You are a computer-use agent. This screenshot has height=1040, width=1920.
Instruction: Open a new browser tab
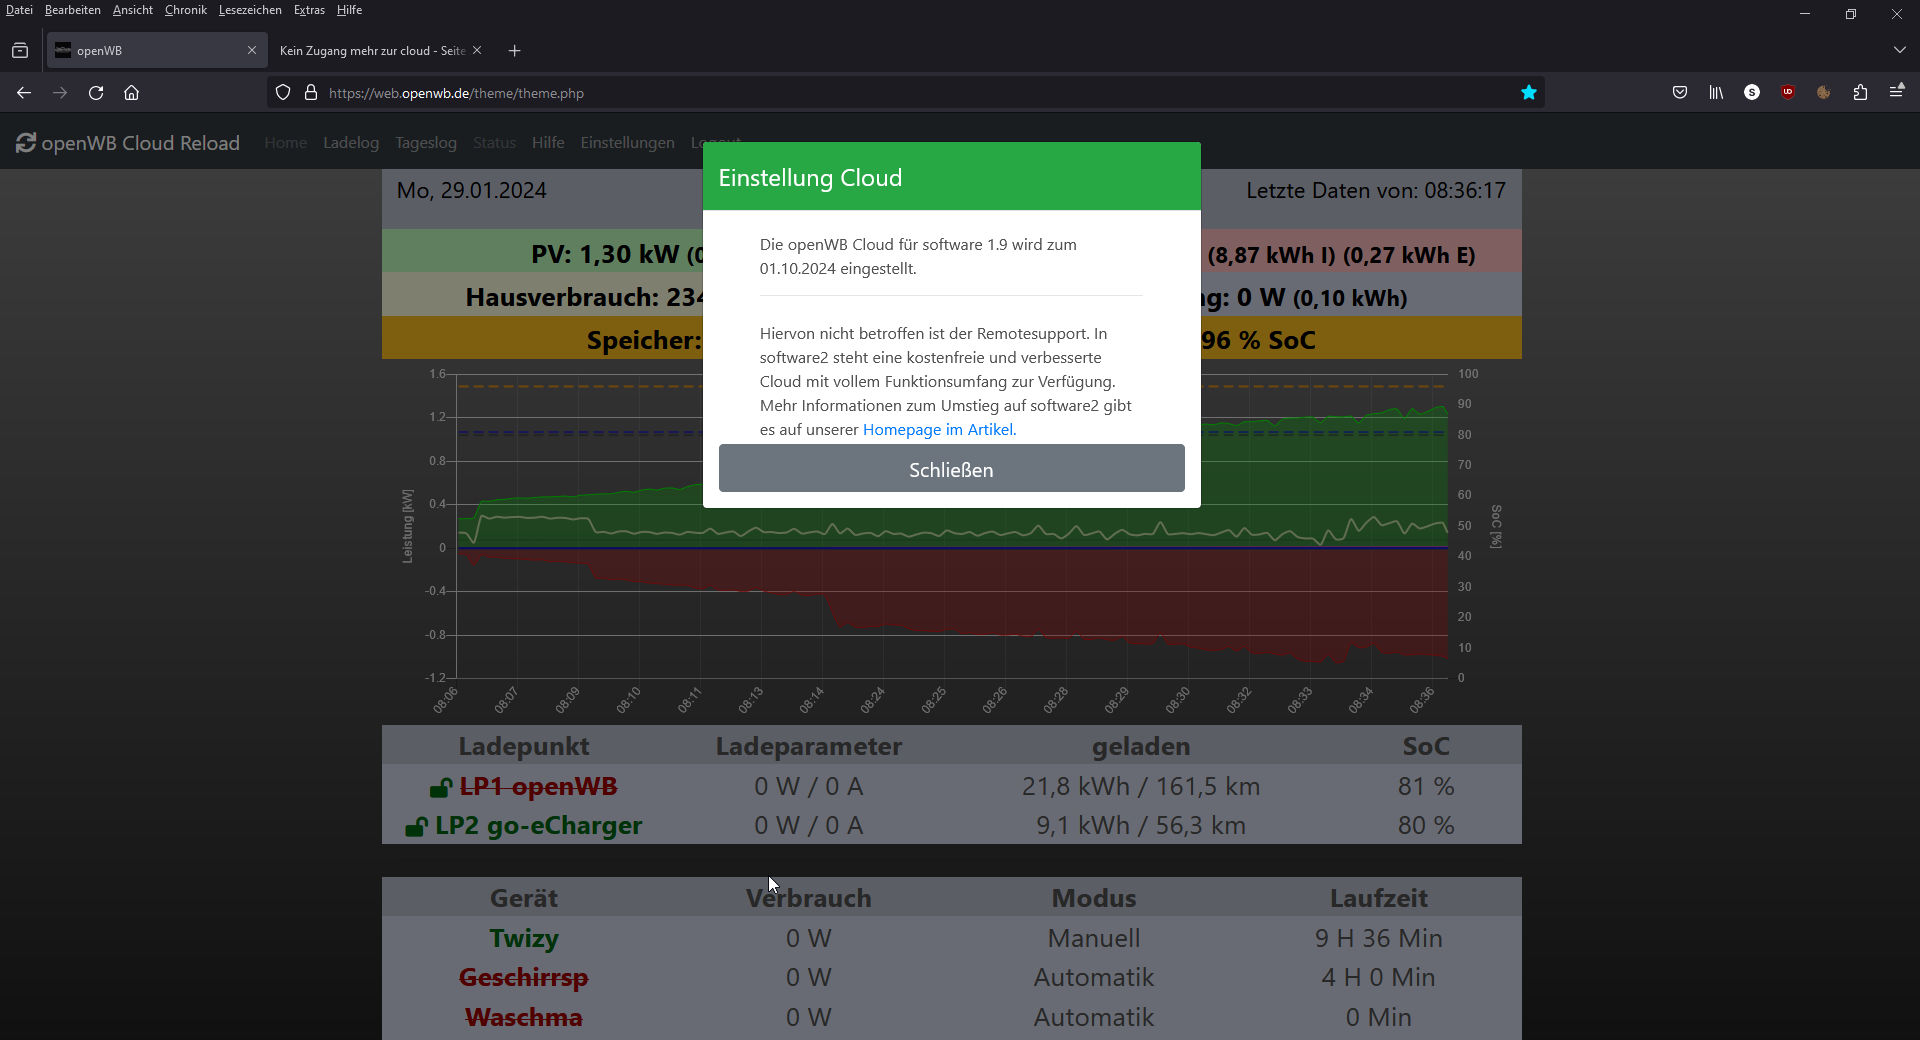click(514, 51)
